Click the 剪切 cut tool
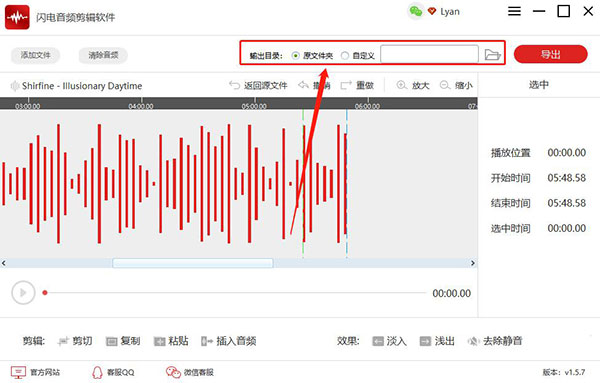The height and width of the screenshot is (383, 600). point(75,341)
